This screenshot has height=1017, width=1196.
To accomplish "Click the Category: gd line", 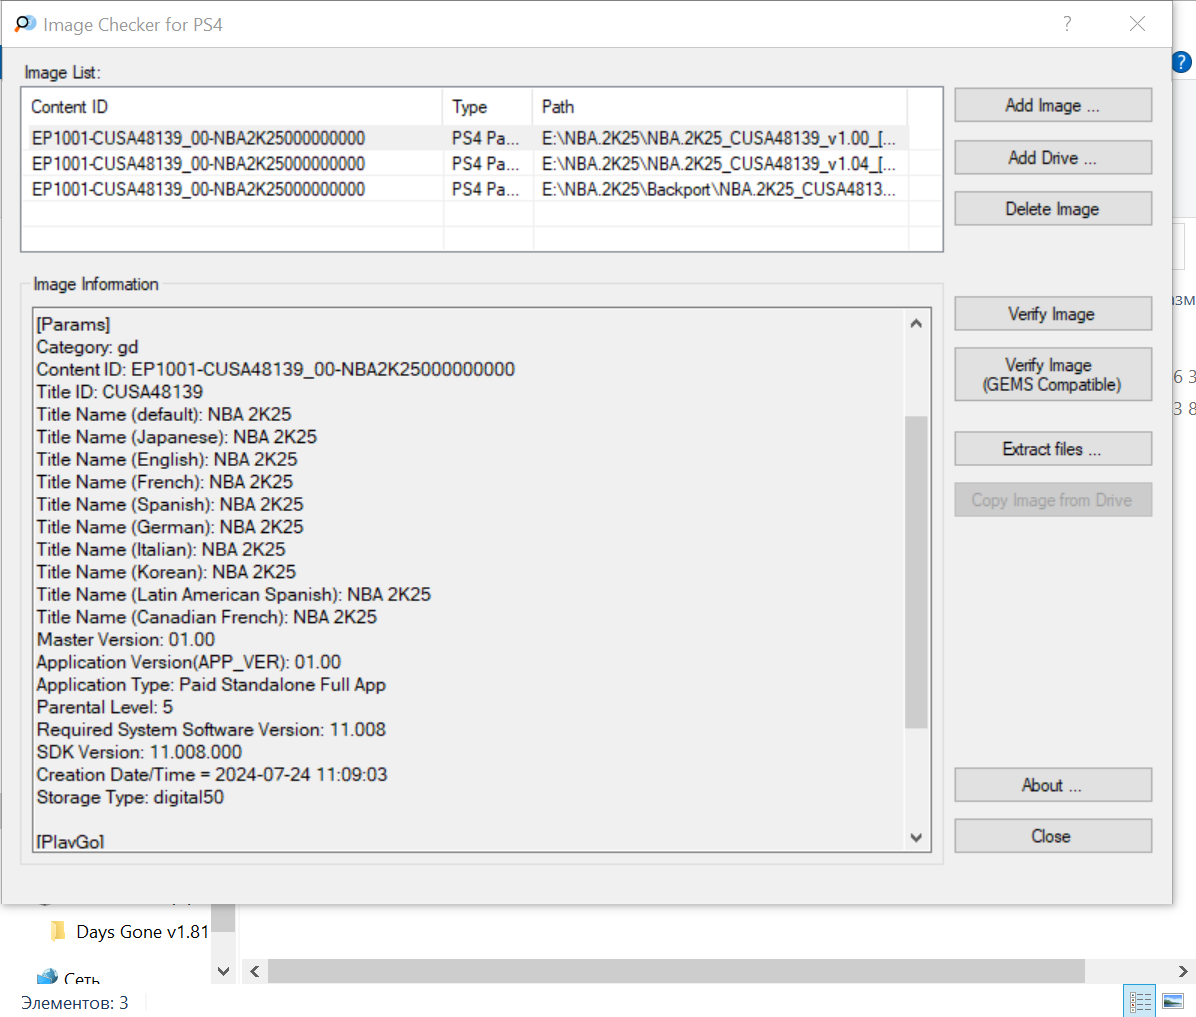I will [x=88, y=347].
